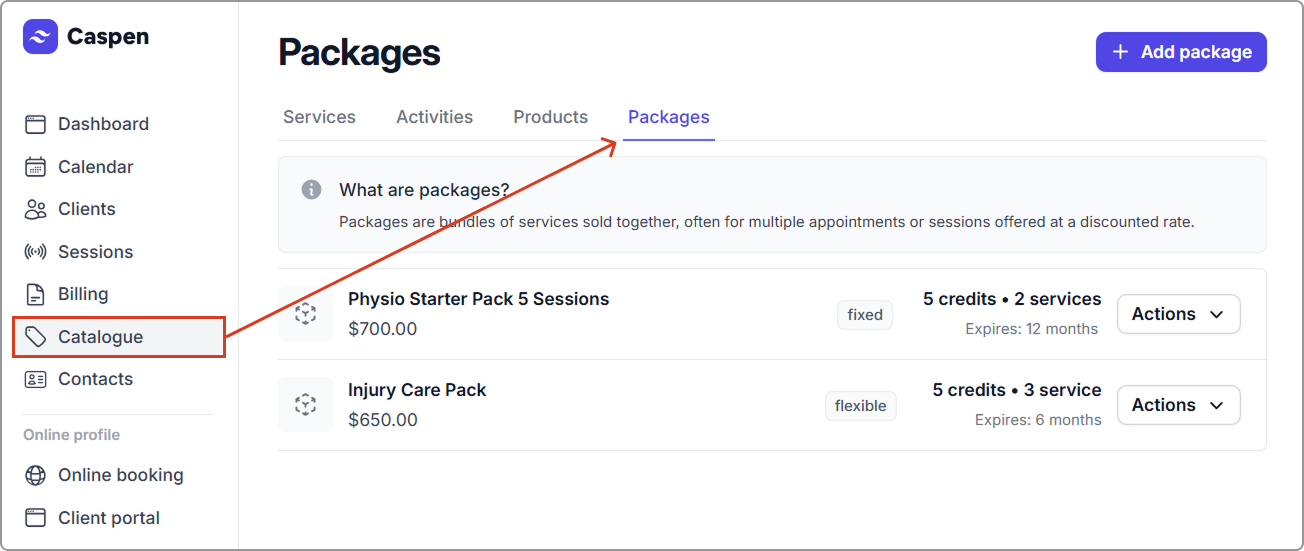Click the Caspen logo icon
Screen dimensions: 1304x551
[40, 37]
